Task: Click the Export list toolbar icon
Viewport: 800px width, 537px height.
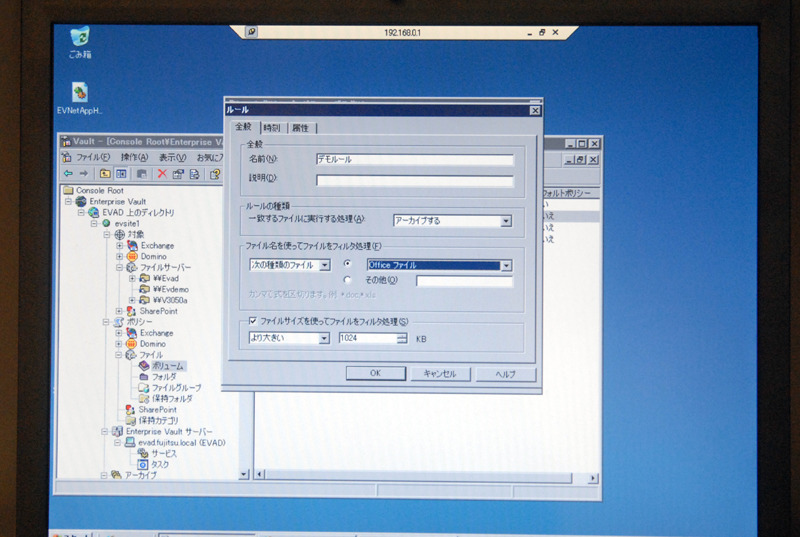Action: coord(194,174)
